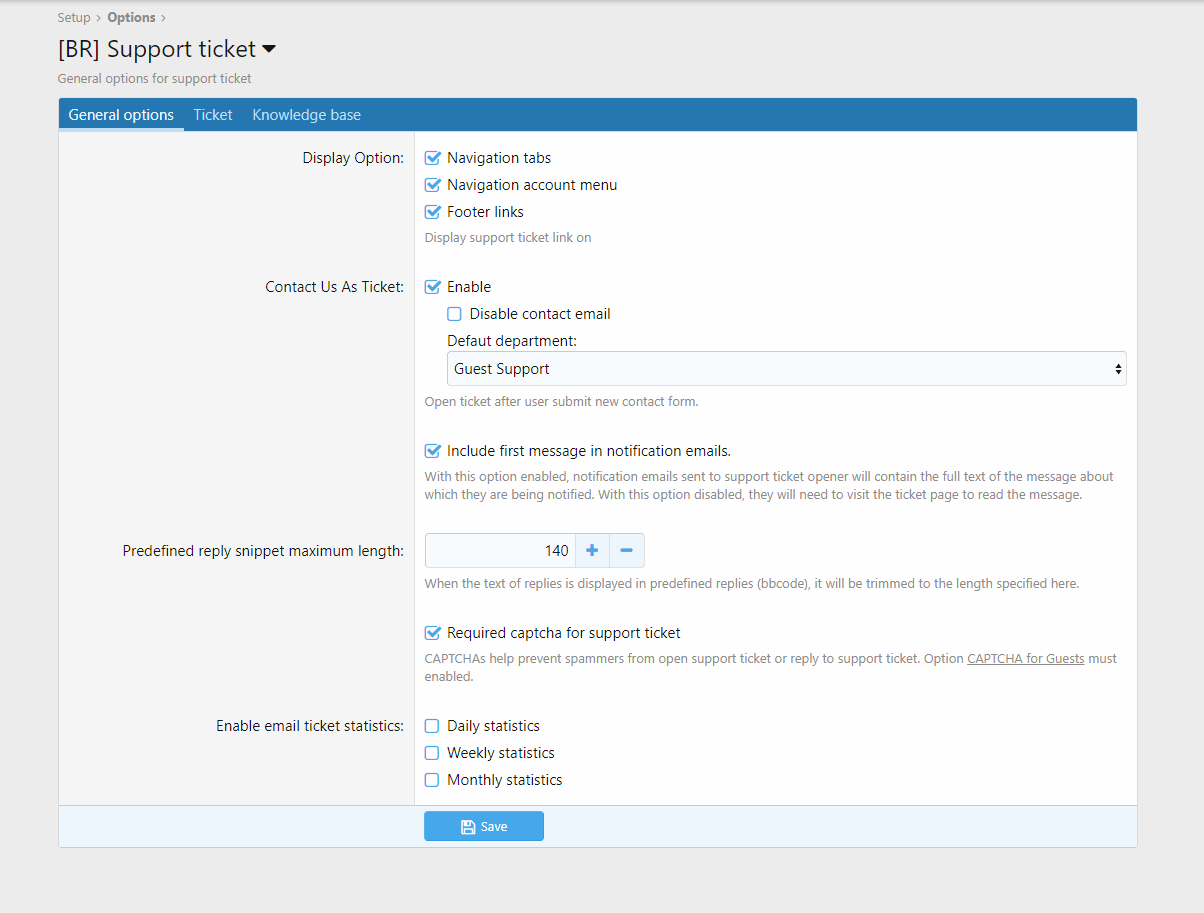Disable Contact Us As Ticket Enable checkbox

433,287
